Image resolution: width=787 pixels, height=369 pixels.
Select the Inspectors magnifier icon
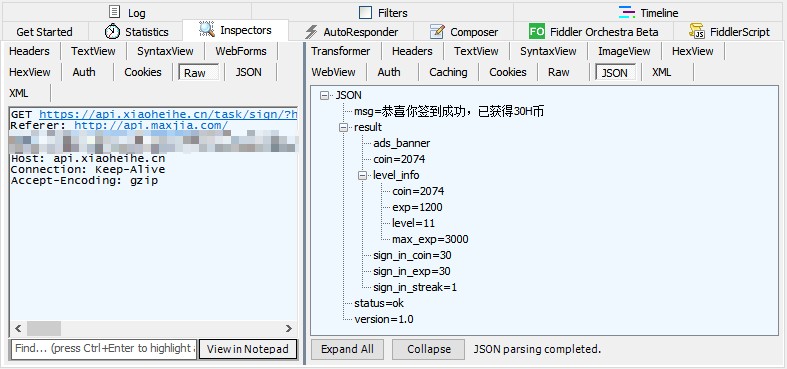pyautogui.click(x=206, y=30)
